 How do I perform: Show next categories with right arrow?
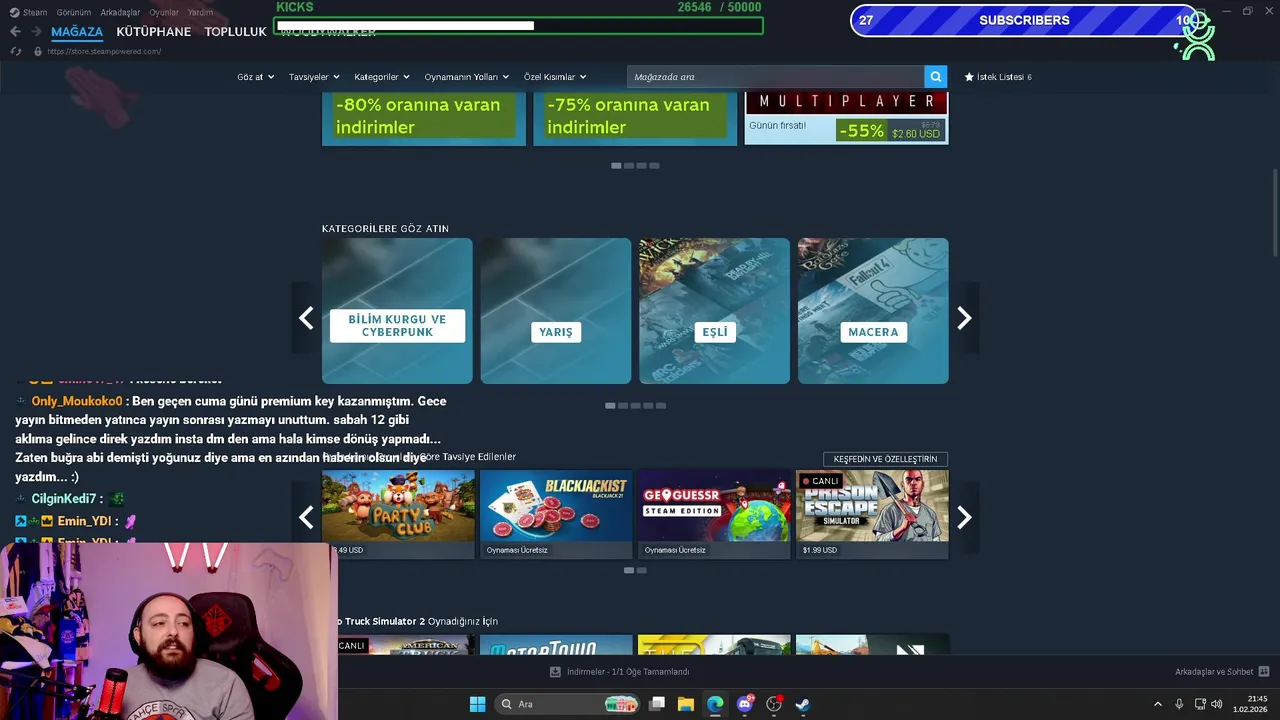point(964,318)
